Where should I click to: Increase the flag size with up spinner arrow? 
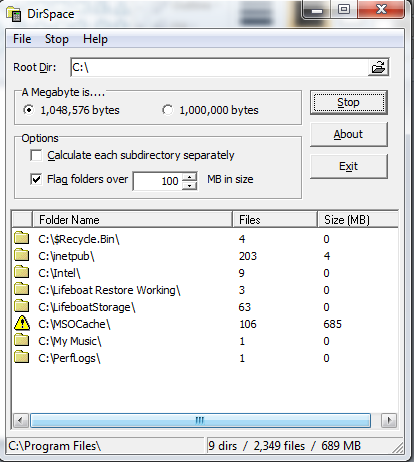tap(189, 177)
